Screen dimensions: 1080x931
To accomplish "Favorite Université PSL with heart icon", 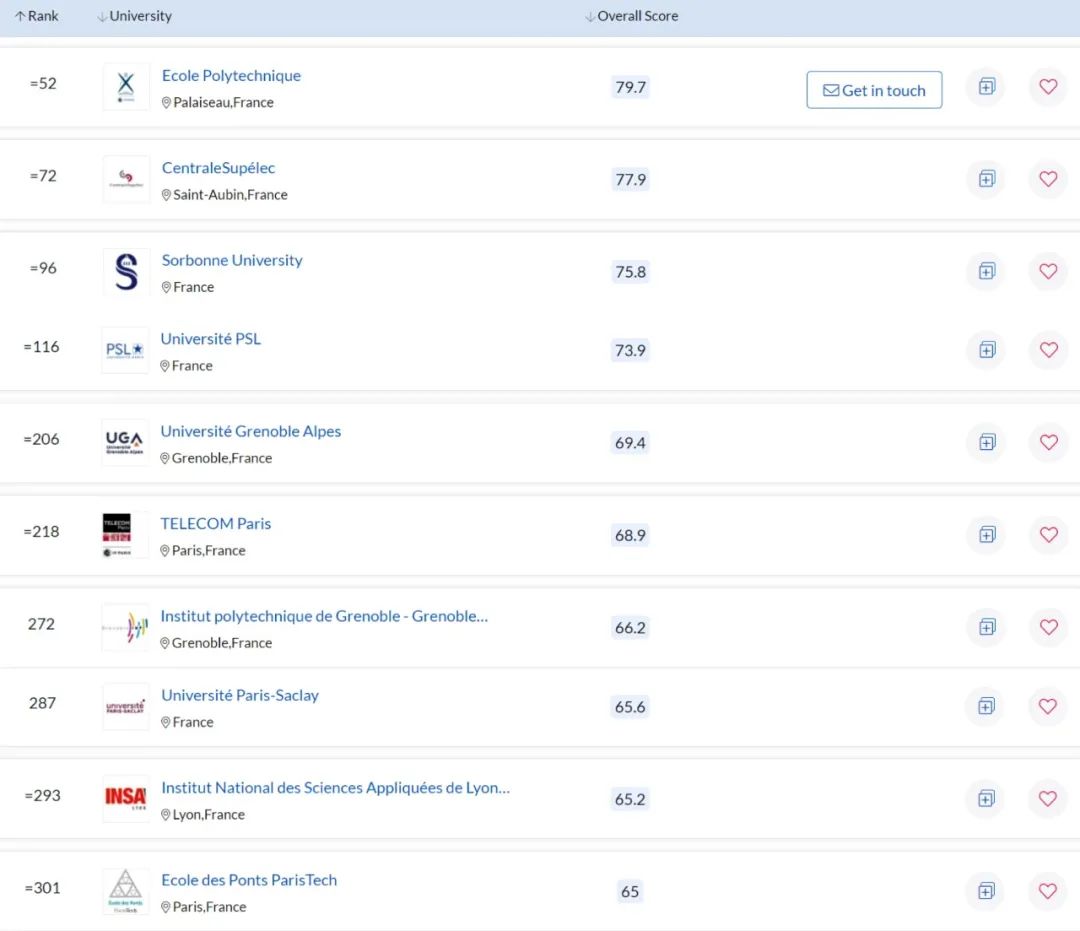I will click(x=1048, y=350).
